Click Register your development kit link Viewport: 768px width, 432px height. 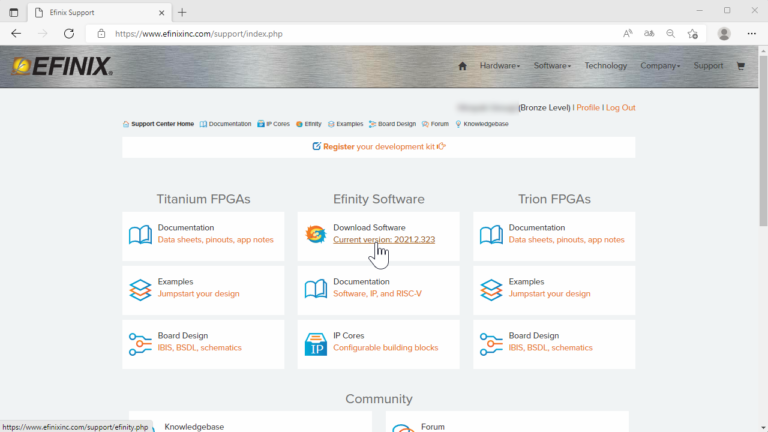click(379, 147)
